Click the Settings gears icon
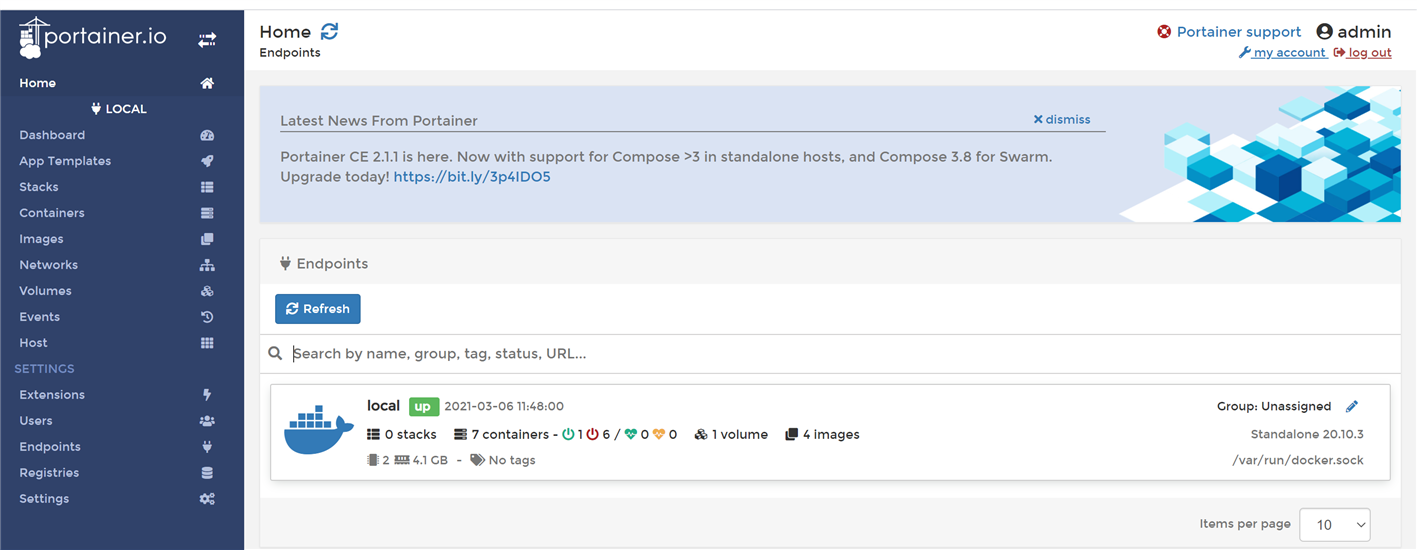This screenshot has width=1417, height=550. [207, 499]
